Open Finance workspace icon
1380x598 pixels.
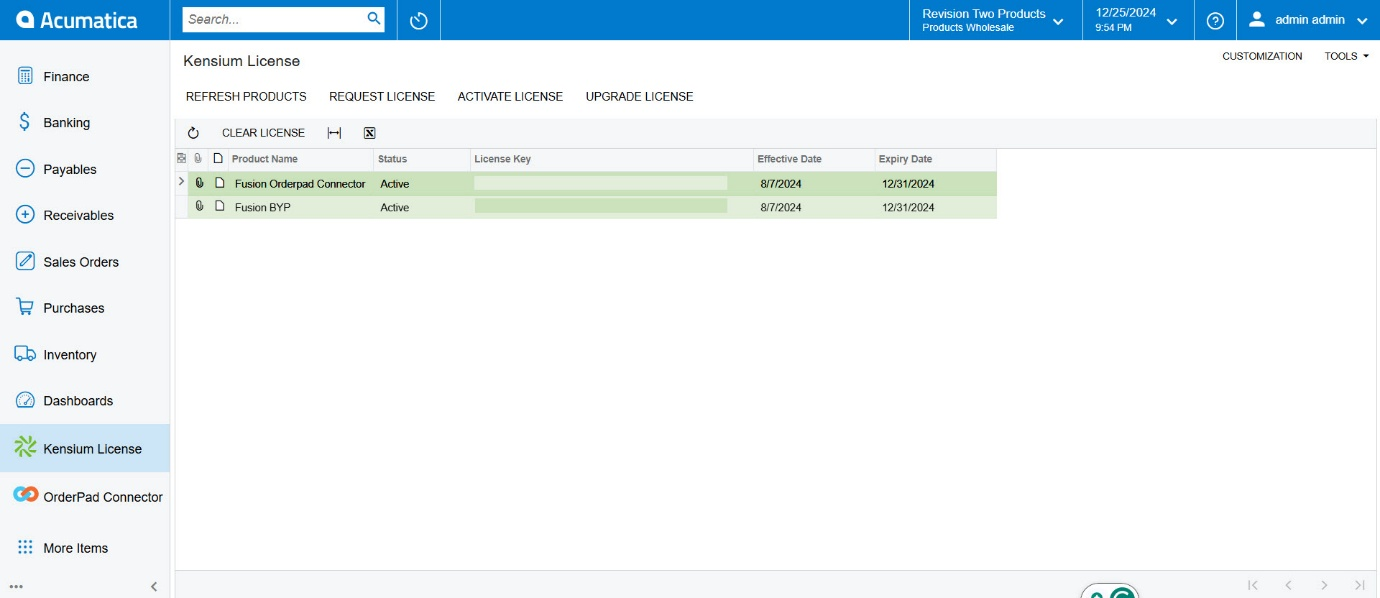(26, 76)
